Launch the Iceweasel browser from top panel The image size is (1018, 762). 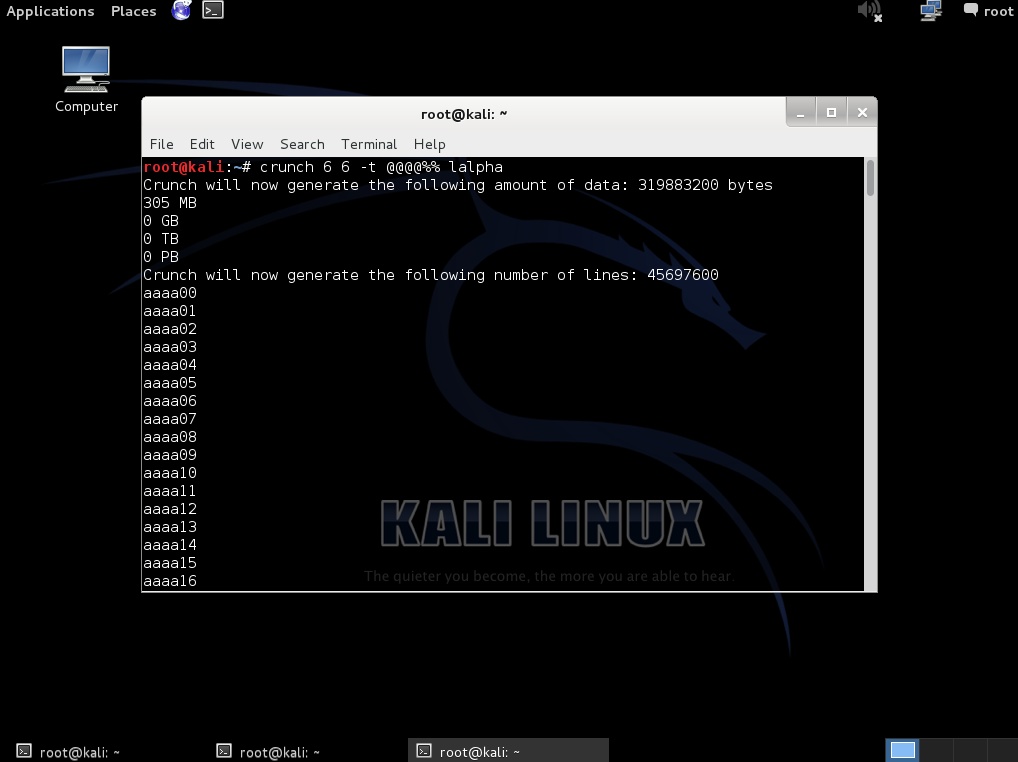[x=181, y=11]
